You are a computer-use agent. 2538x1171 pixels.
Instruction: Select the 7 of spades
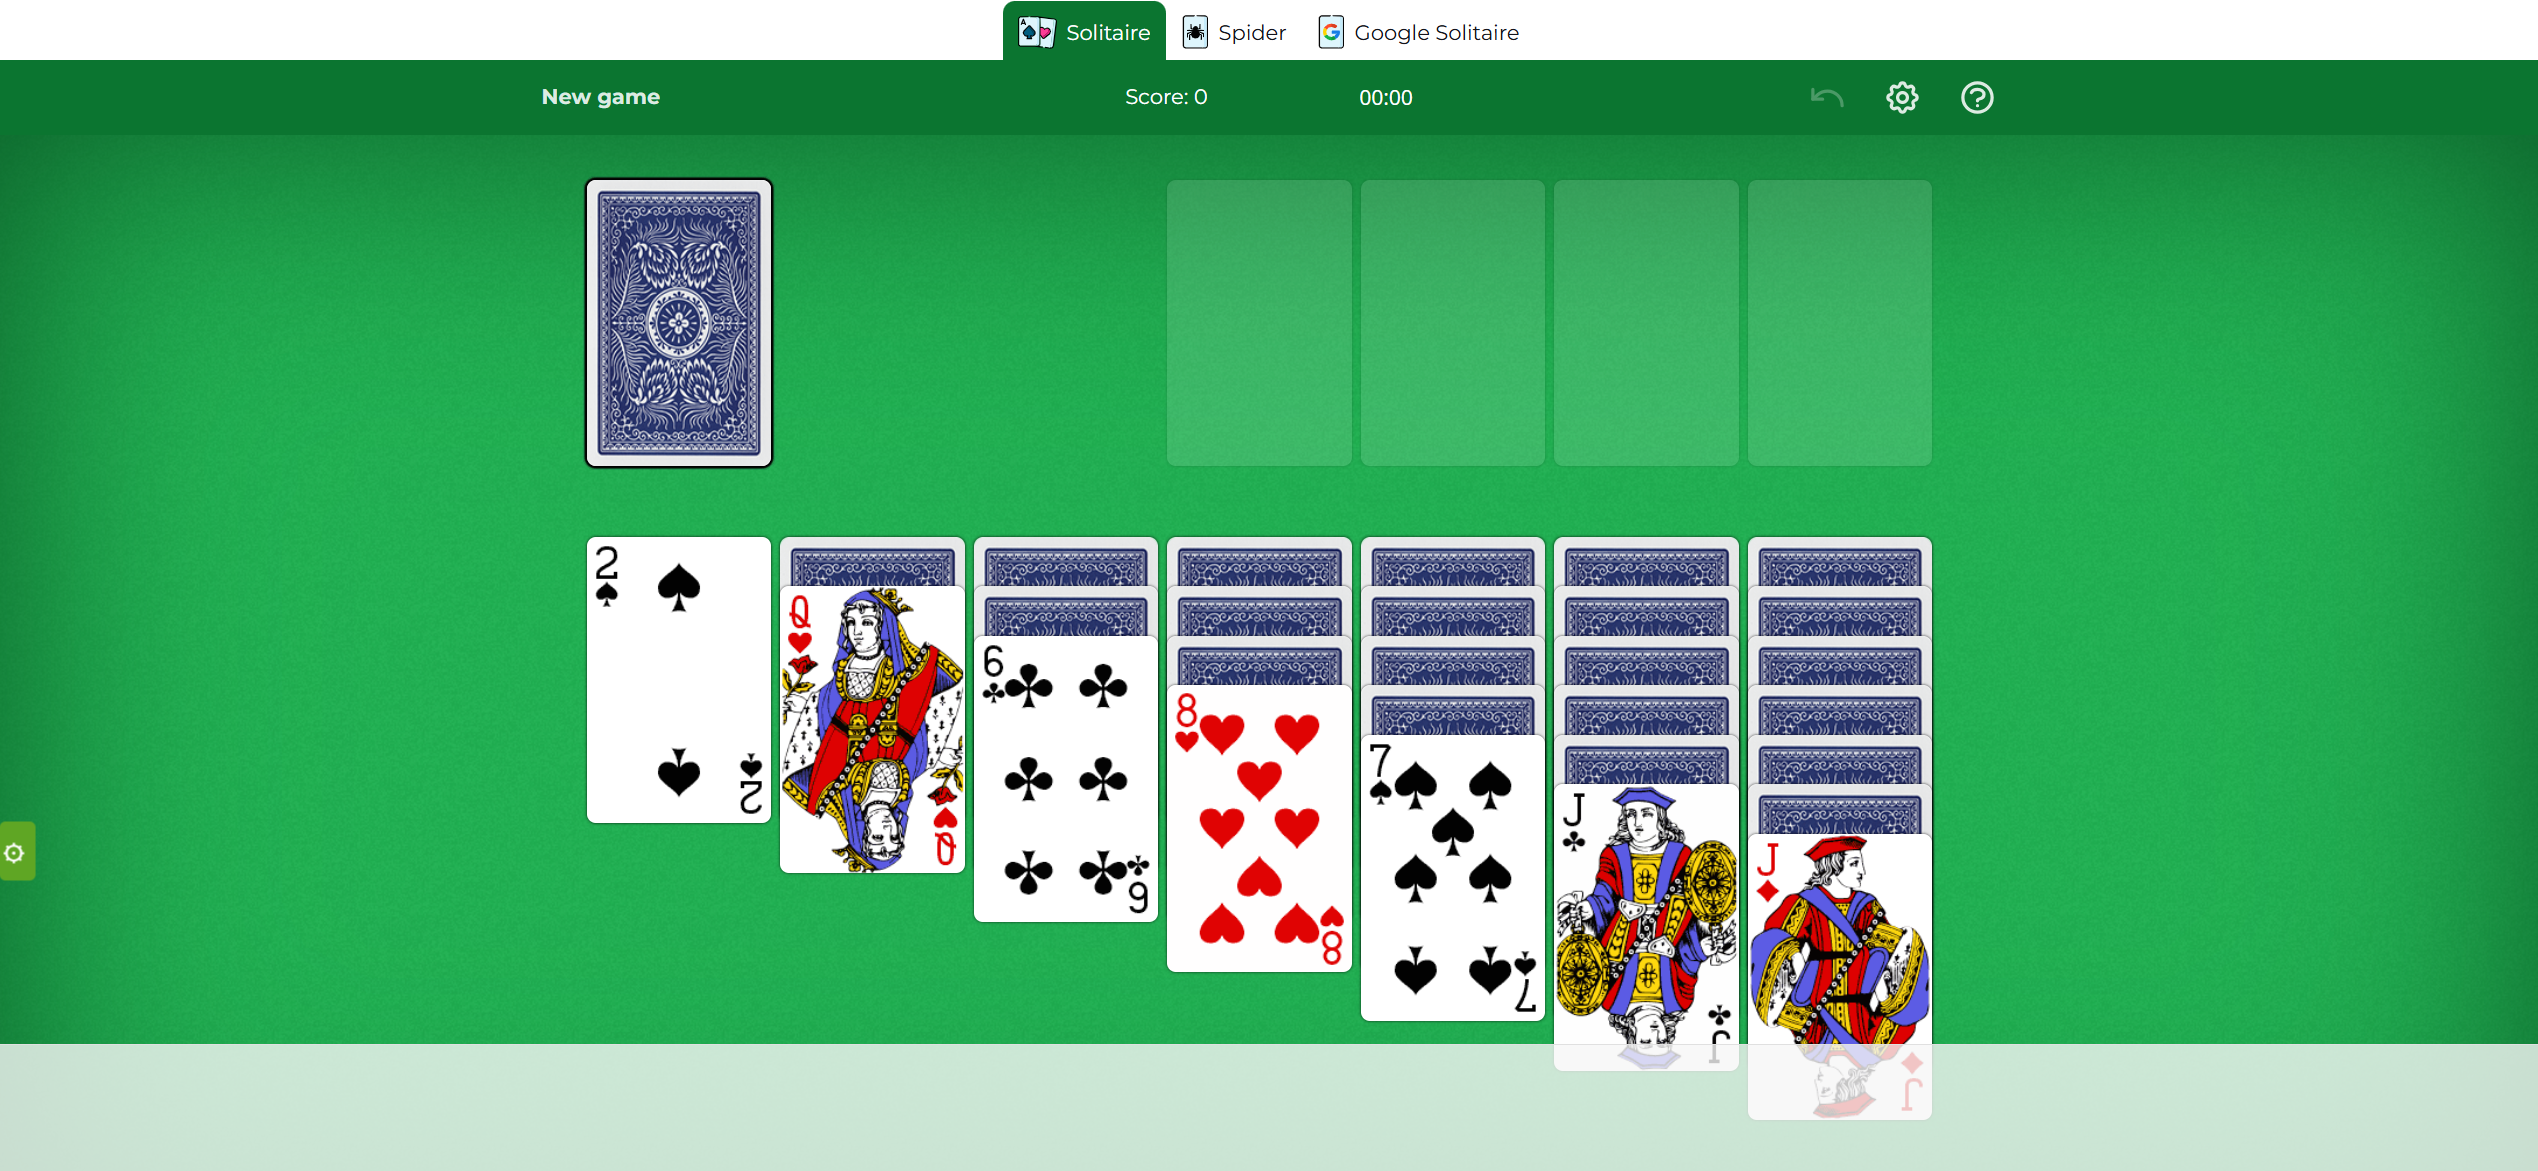coord(1452,875)
